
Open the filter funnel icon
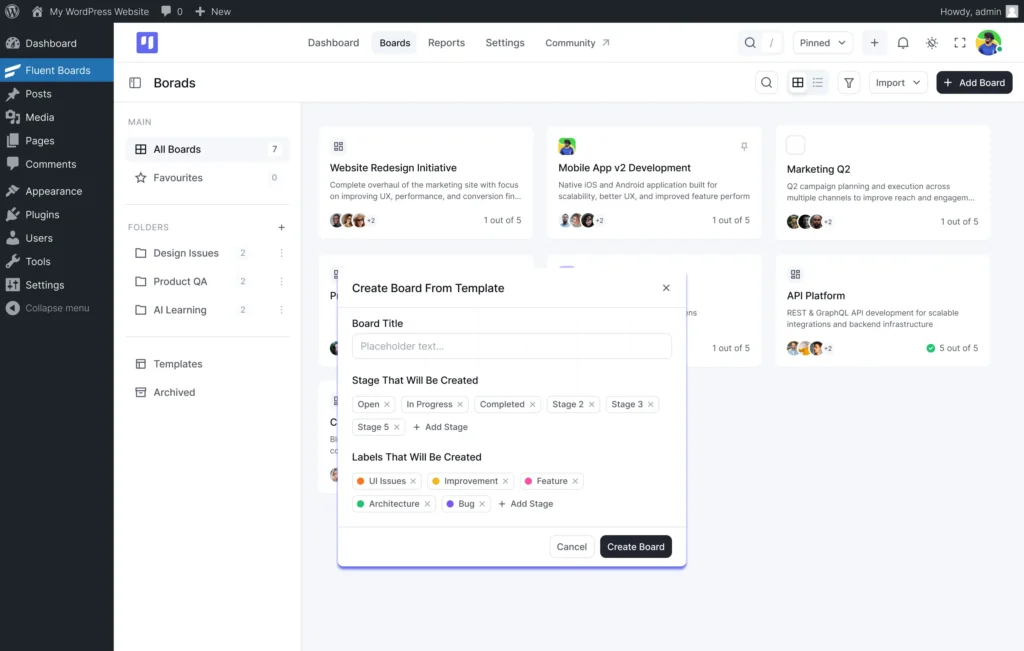(x=848, y=83)
